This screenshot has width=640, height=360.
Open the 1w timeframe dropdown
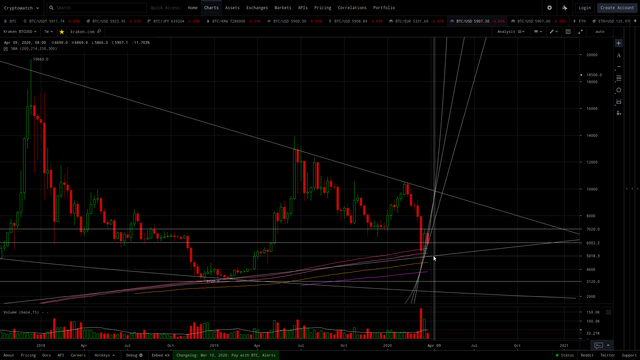[48, 32]
